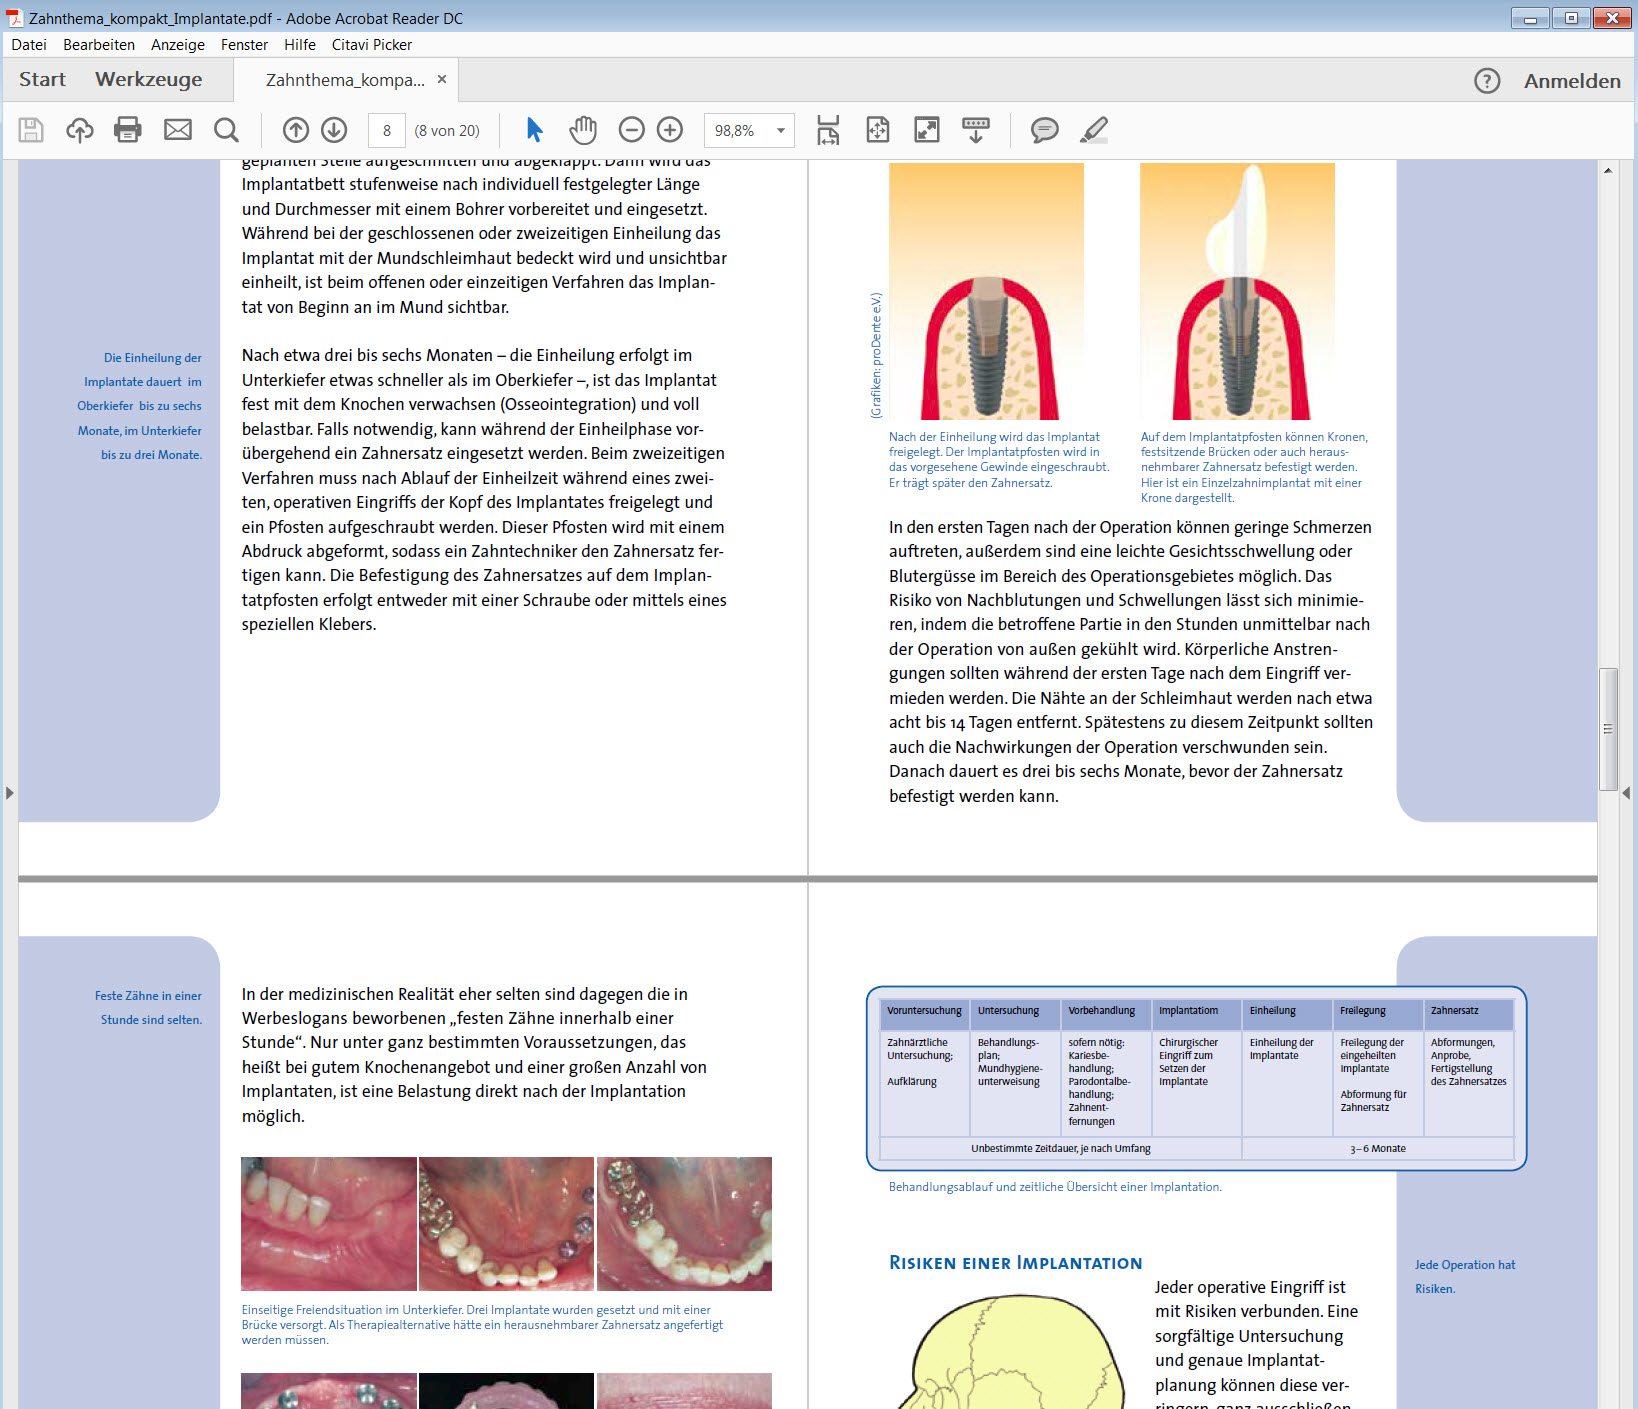Viewport: 1638px width, 1409px height.
Task: Click margin note 'Die Einheilung der'
Action: [152, 358]
